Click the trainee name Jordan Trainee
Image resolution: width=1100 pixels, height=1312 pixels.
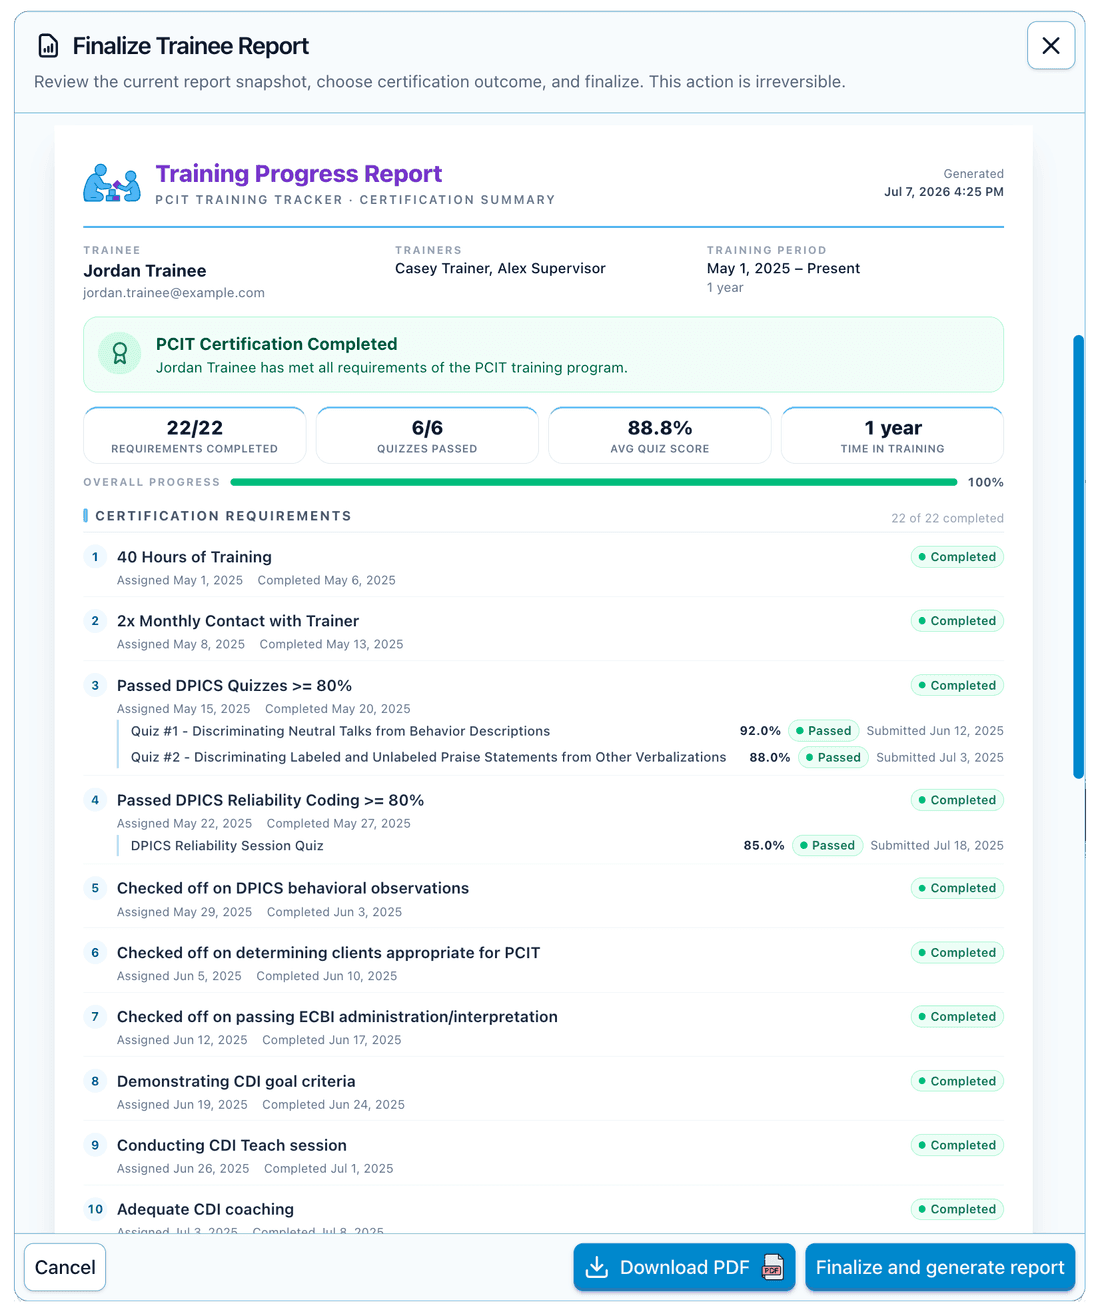145,271
